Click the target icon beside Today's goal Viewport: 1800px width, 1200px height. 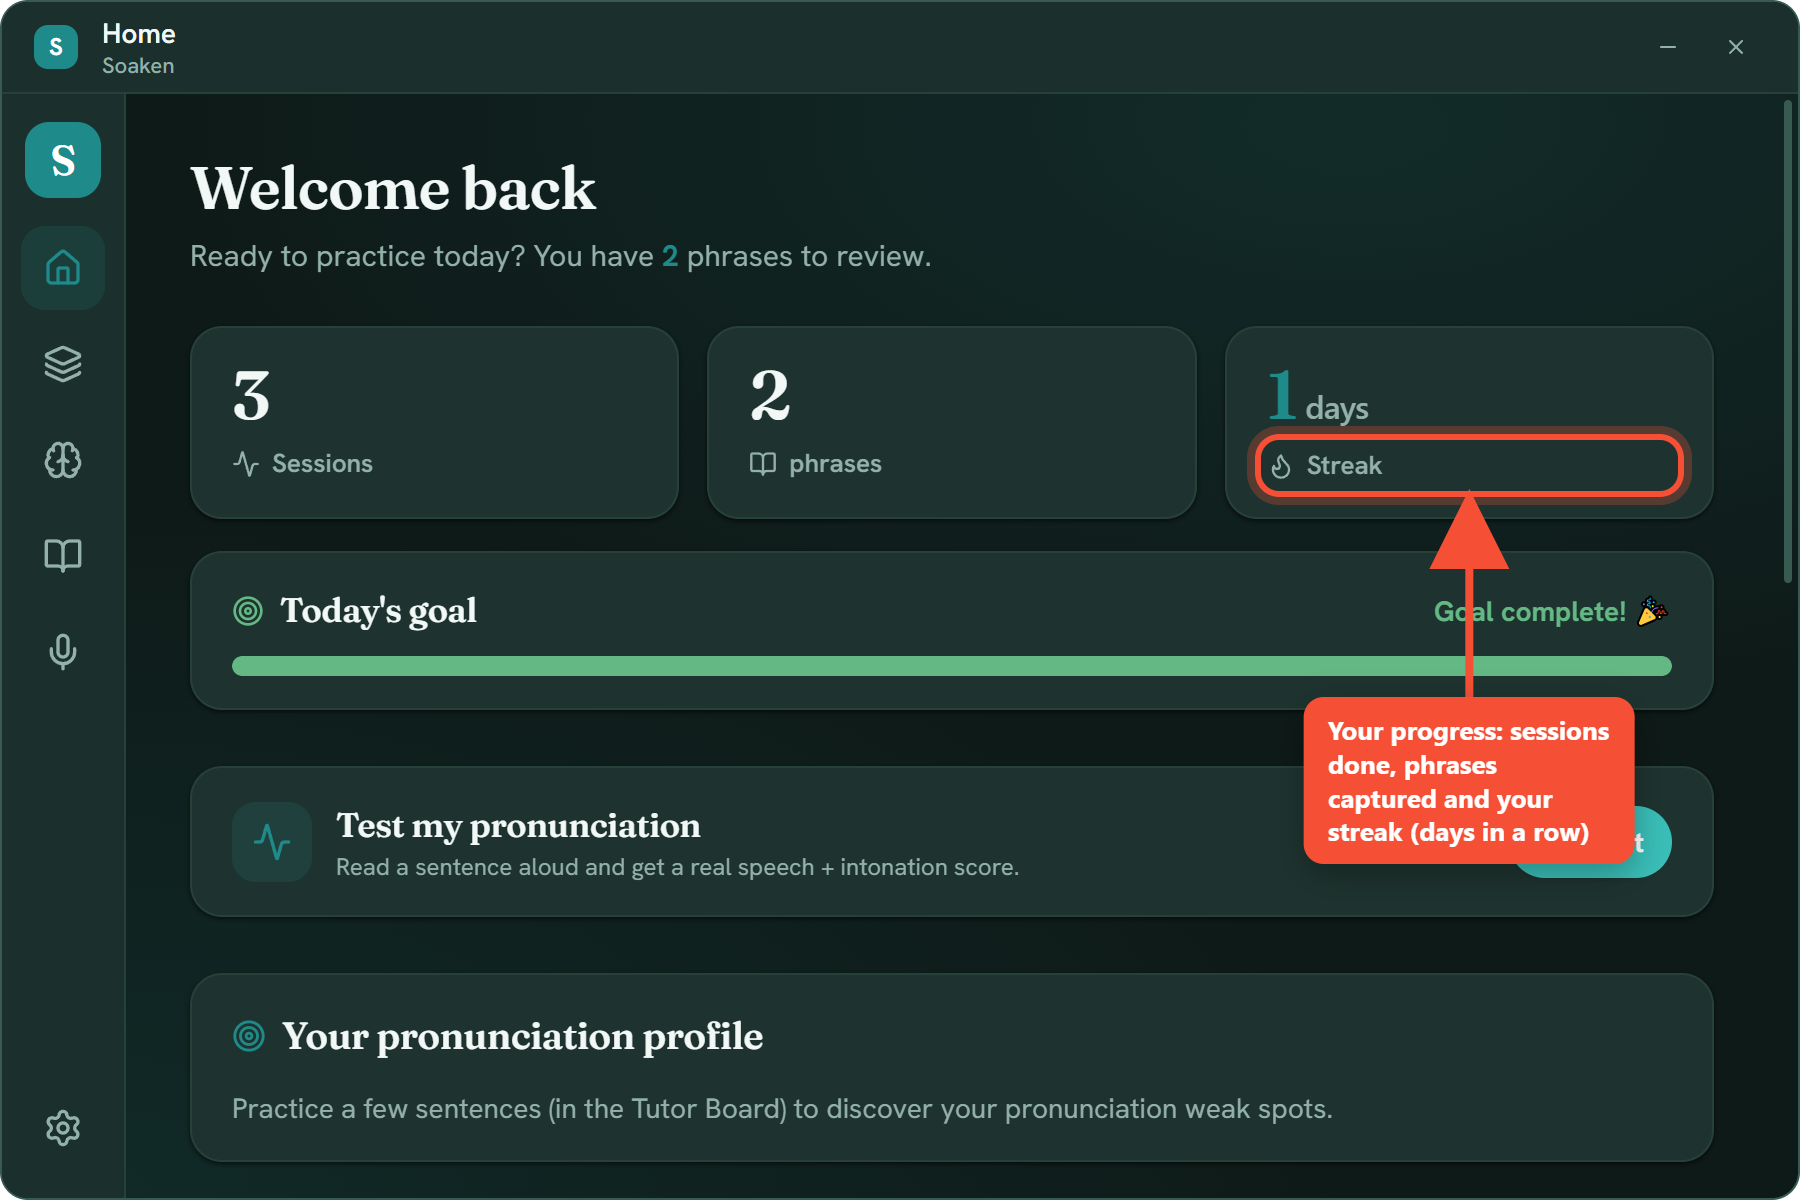point(248,611)
